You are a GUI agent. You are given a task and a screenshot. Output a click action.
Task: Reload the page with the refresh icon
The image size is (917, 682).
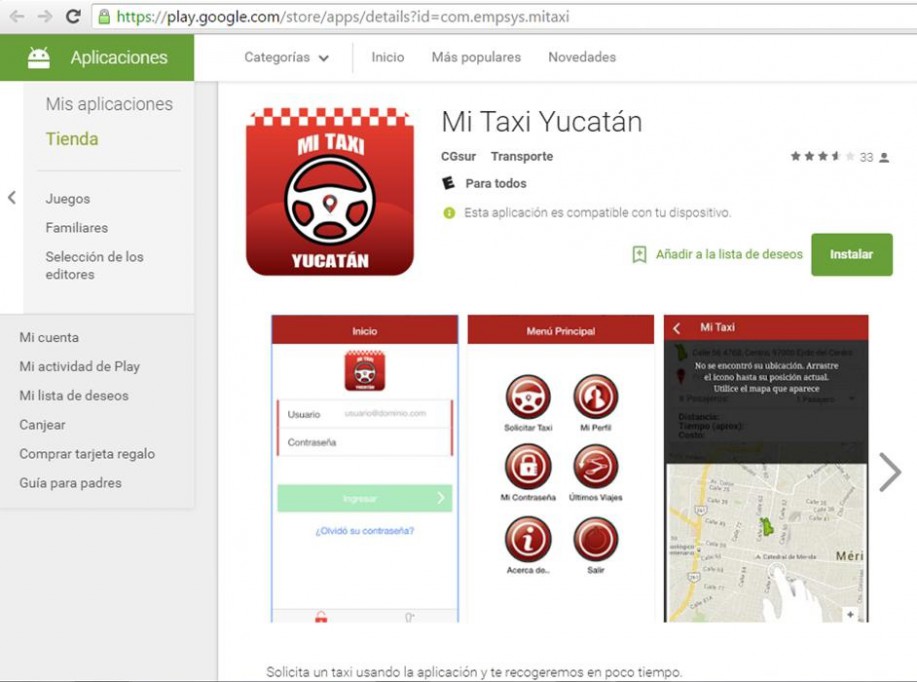(x=73, y=16)
